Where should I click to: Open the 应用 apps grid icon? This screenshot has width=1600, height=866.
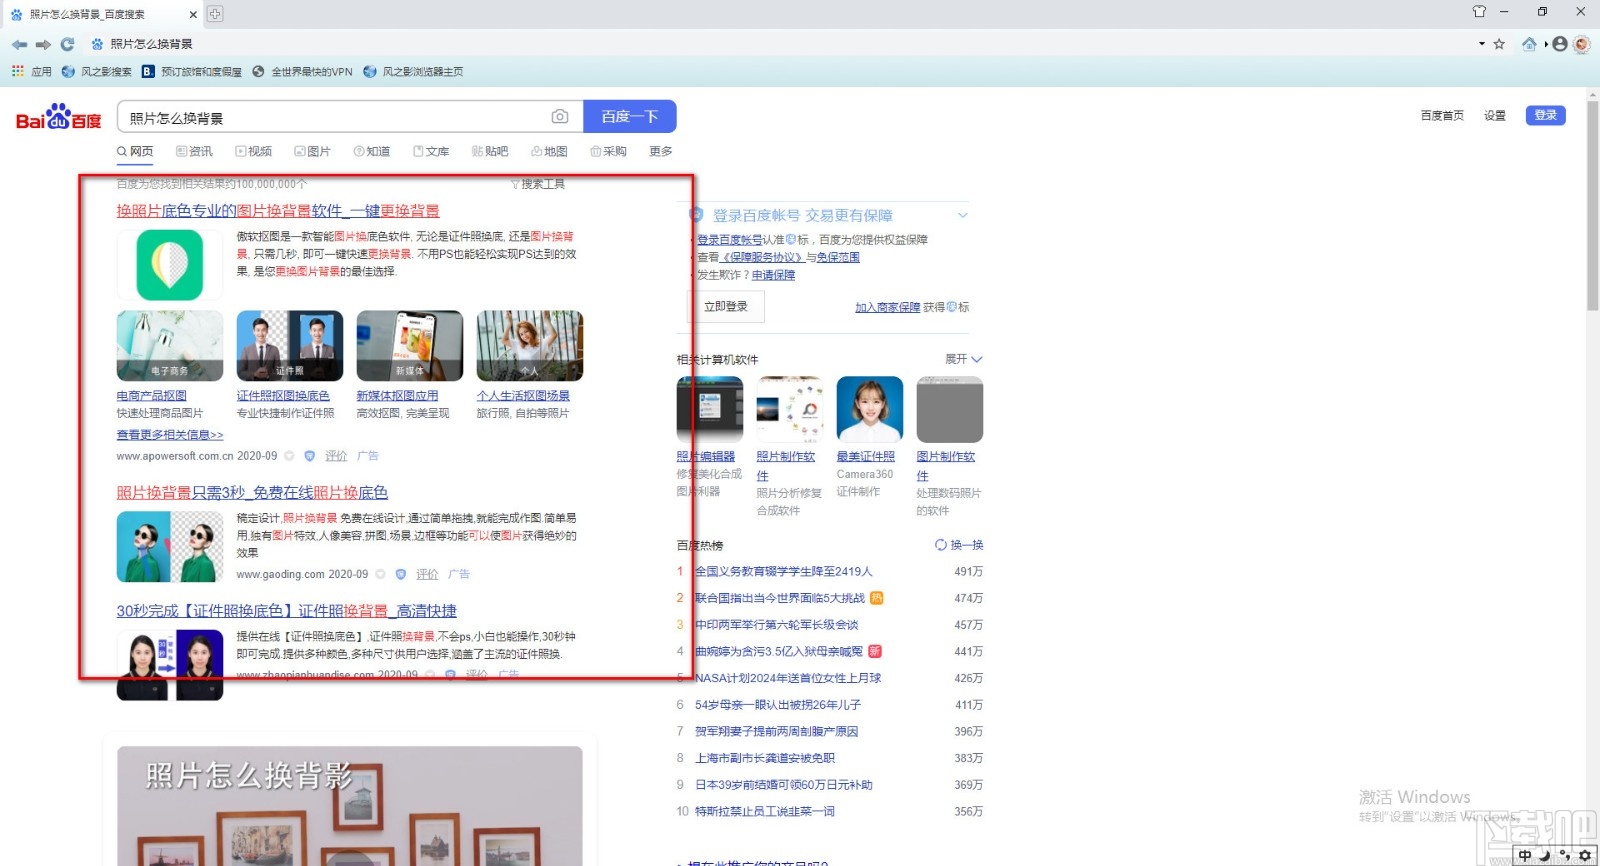pos(18,71)
